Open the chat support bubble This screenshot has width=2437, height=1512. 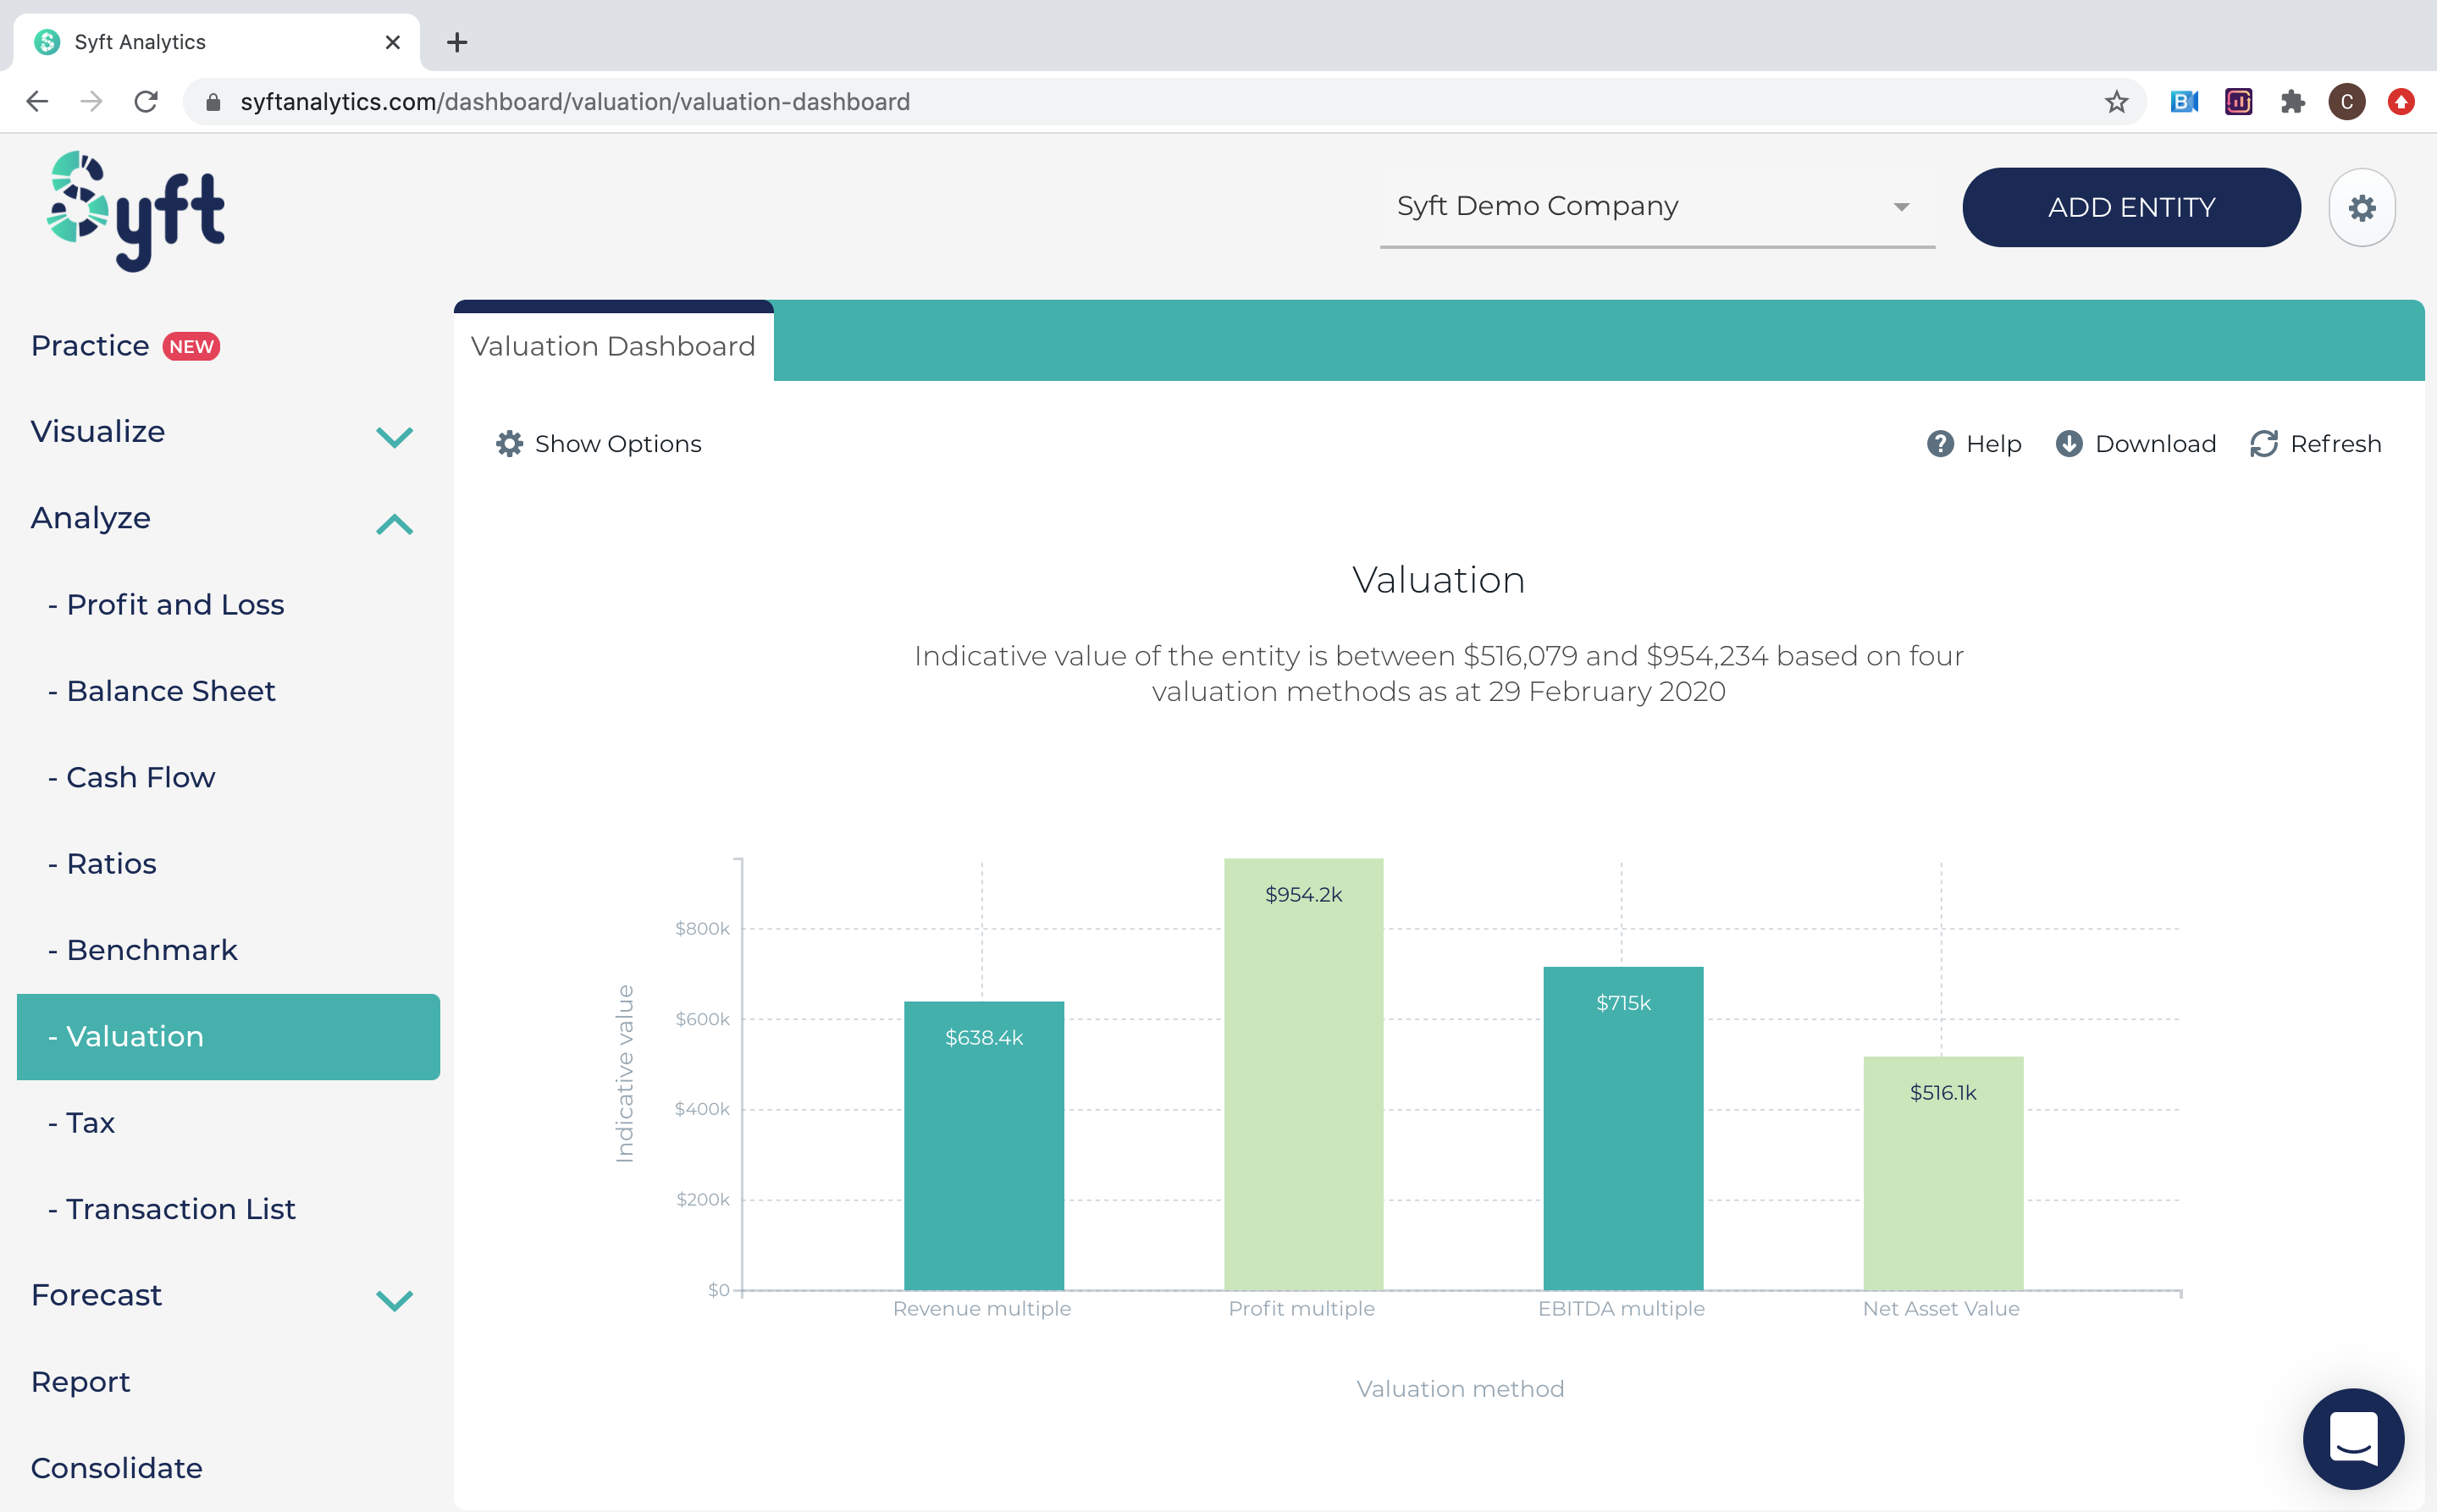pos(2353,1438)
